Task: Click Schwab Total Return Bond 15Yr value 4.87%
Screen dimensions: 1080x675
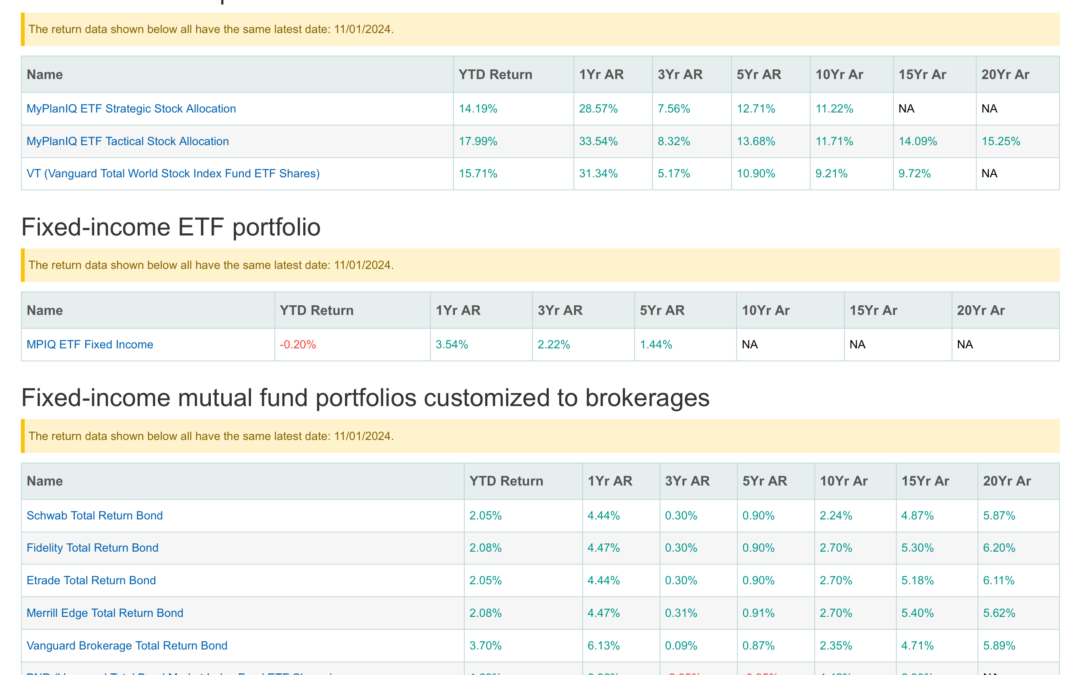Action: point(917,515)
